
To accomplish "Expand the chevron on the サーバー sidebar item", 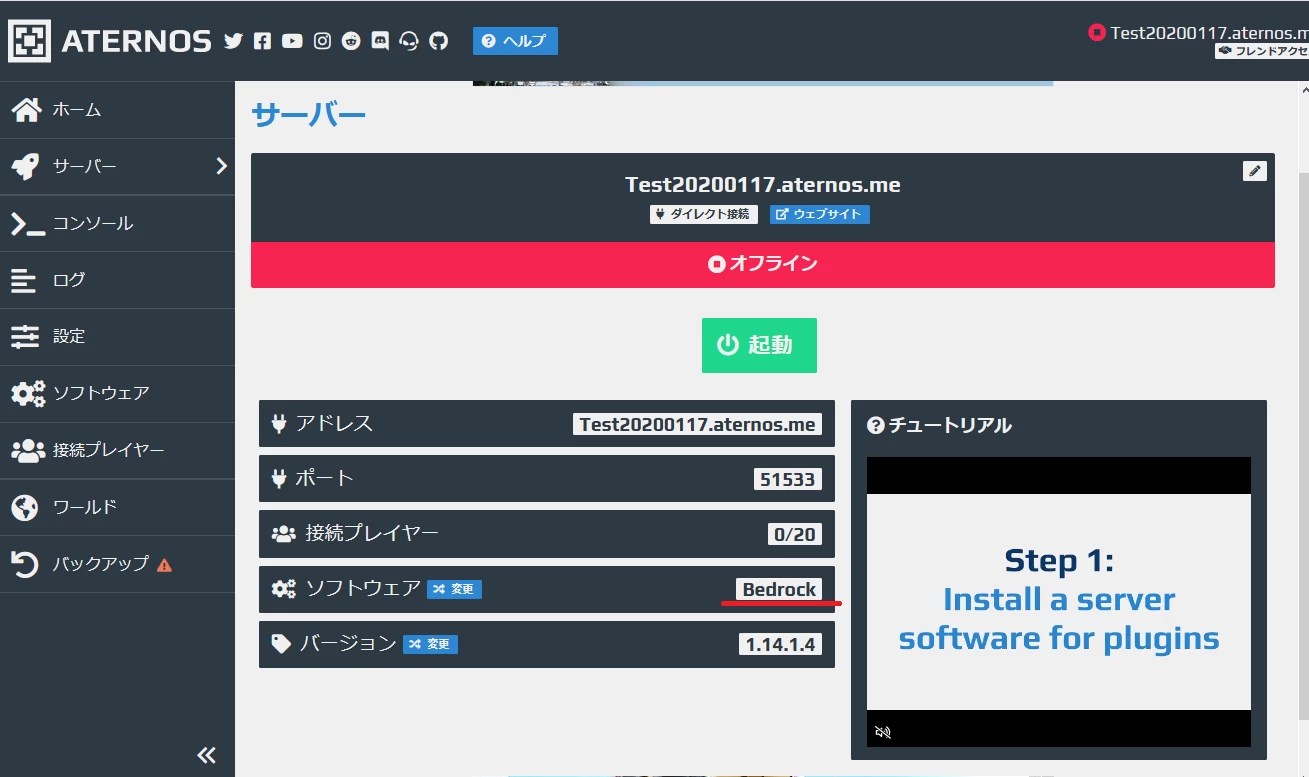I will click(x=222, y=166).
